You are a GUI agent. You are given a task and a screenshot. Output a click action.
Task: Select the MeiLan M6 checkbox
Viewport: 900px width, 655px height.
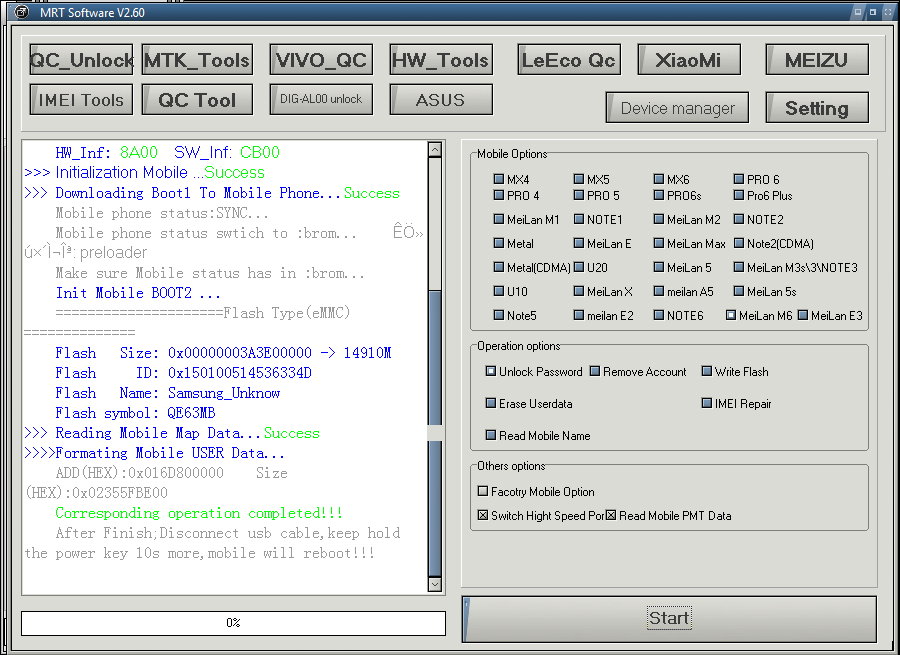pos(731,315)
